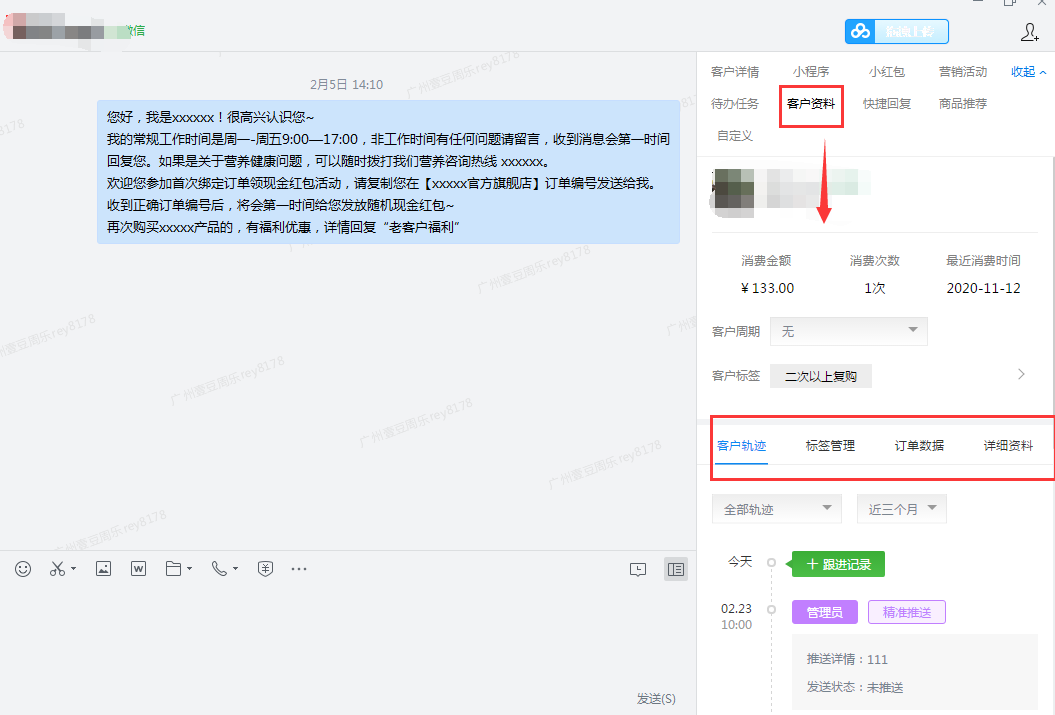Screen dimensions: 1055x715
Task: Click the arrow beside 客户标签 tags
Action: click(1021, 375)
